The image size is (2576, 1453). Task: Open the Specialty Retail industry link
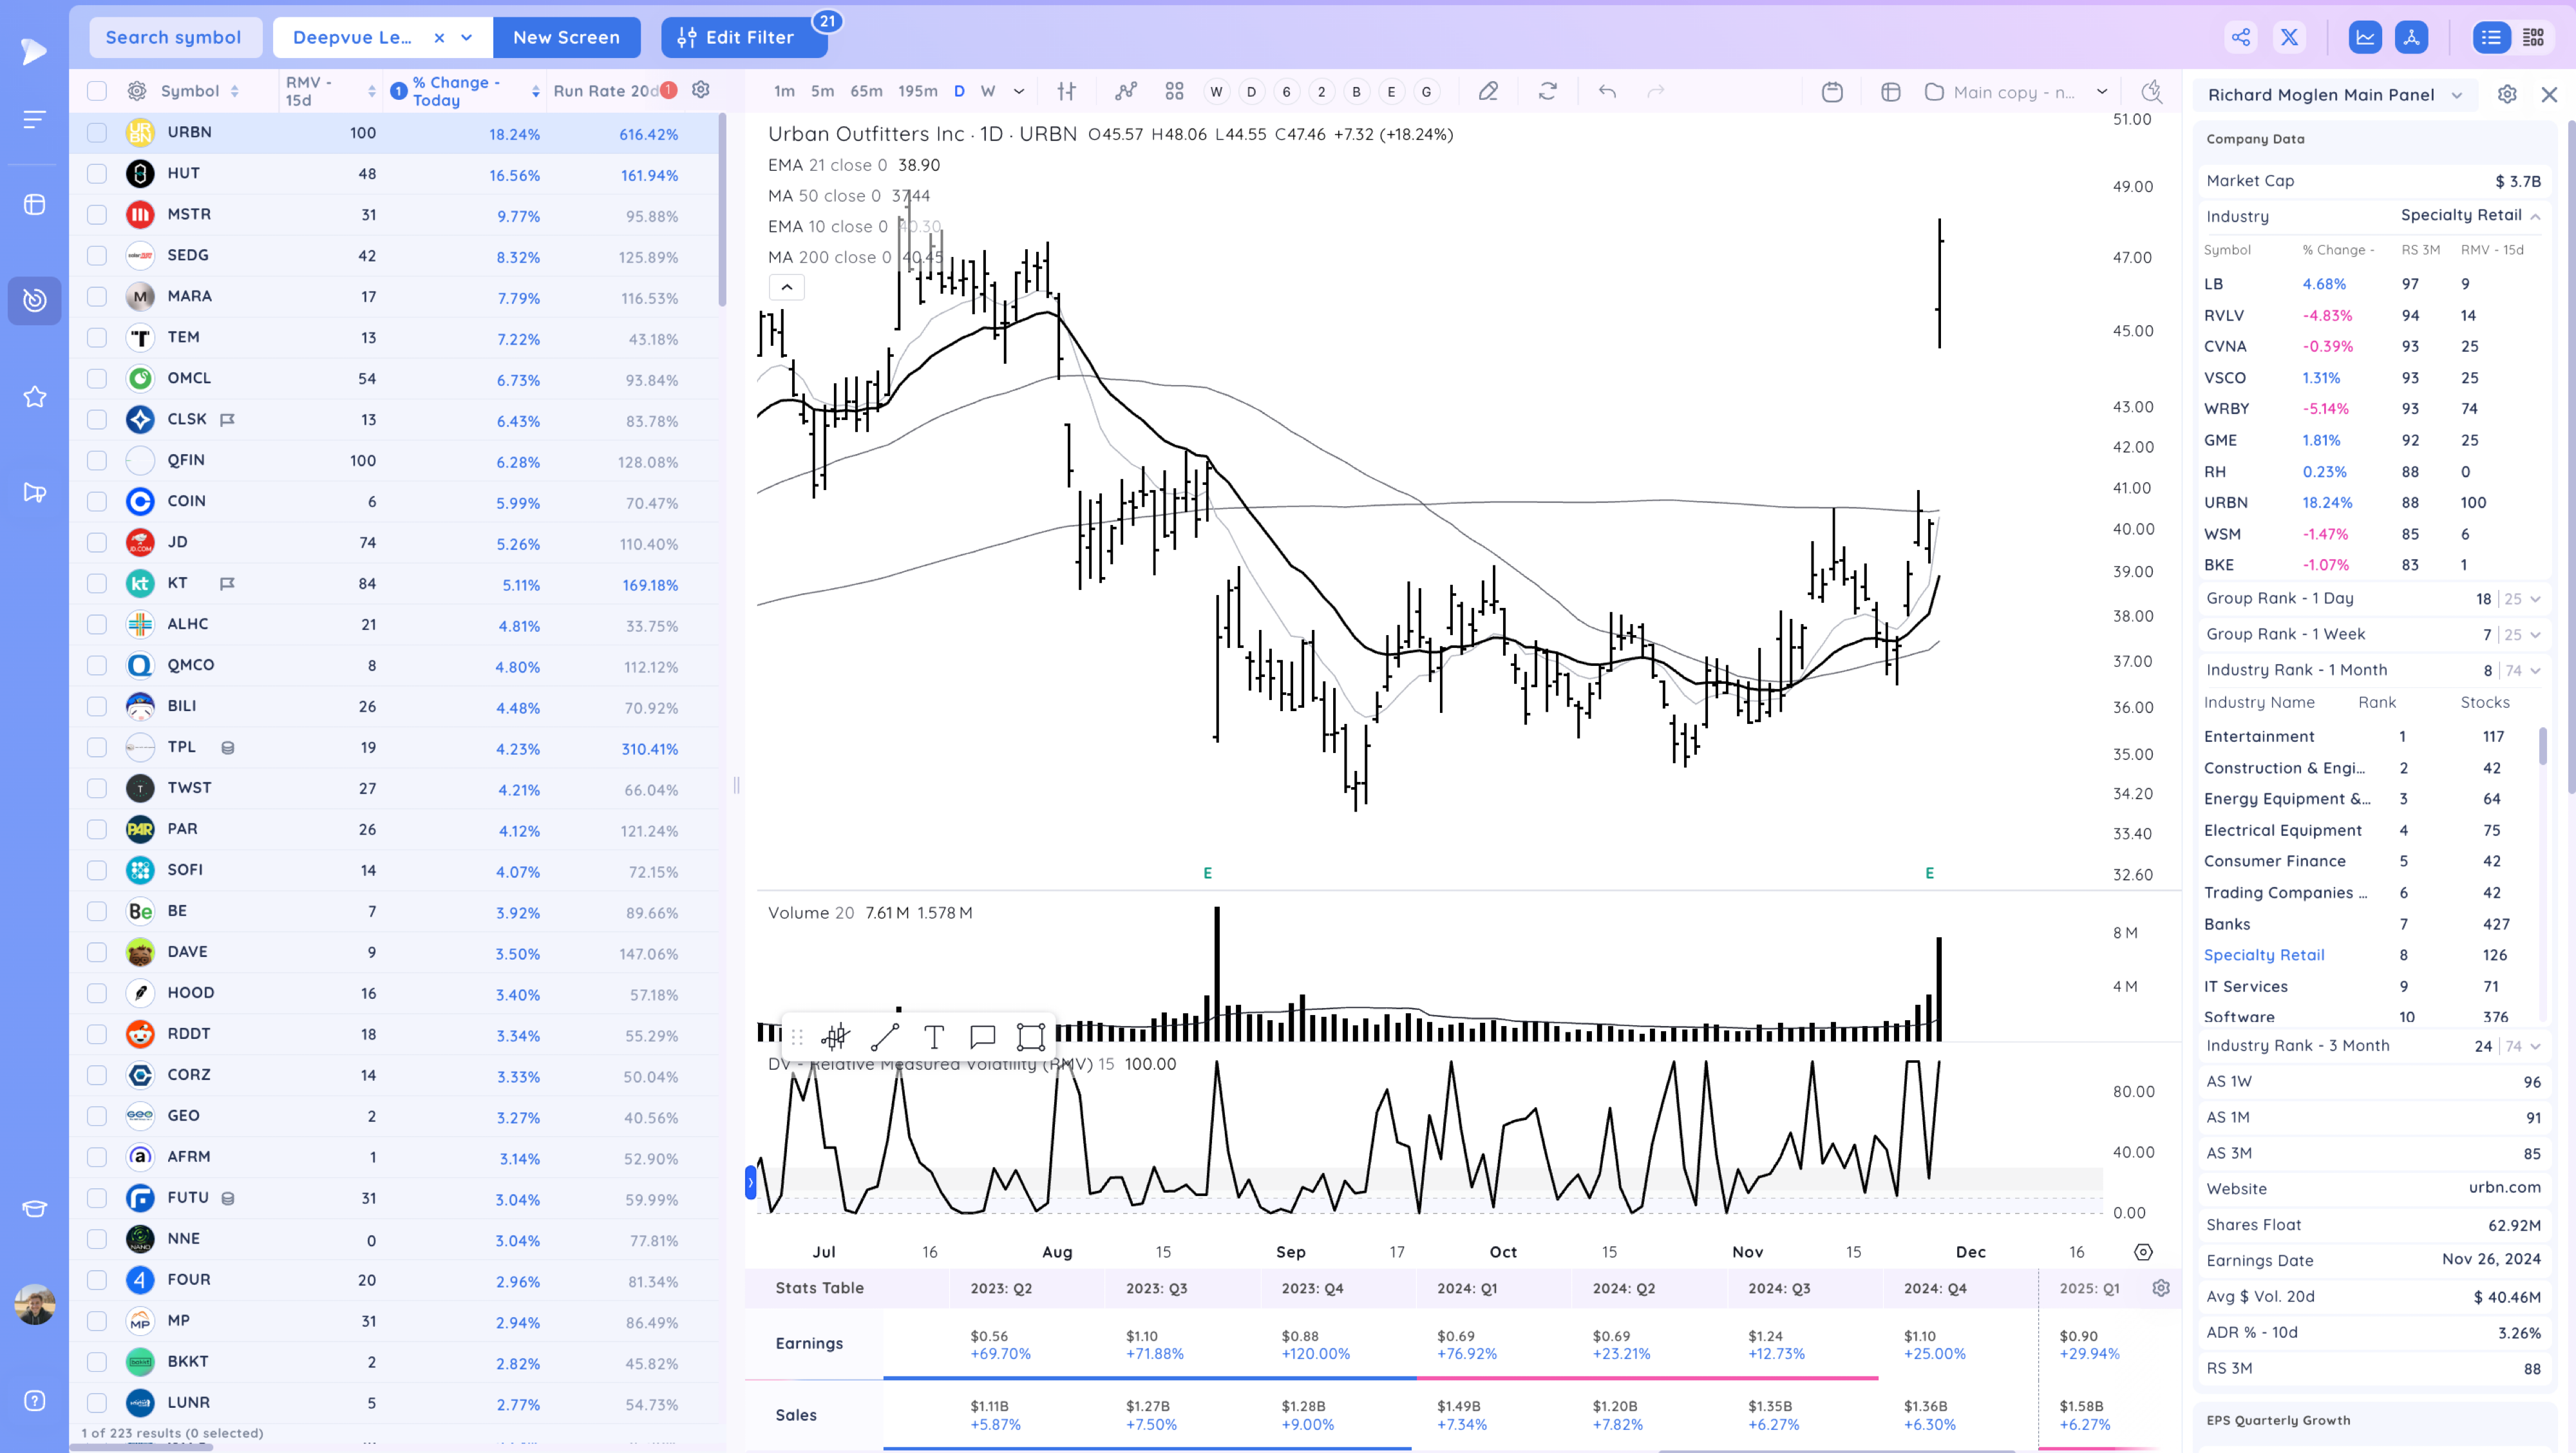(x=2263, y=955)
